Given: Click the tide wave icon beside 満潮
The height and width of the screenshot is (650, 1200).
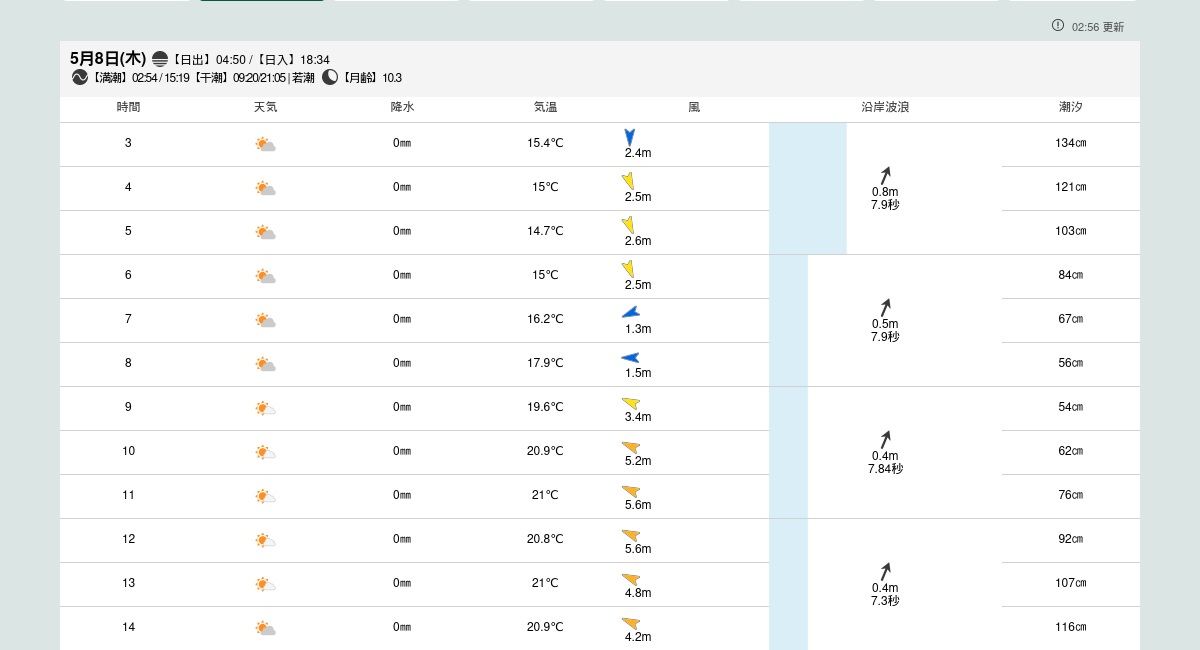Looking at the screenshot, I should click(x=80, y=78).
